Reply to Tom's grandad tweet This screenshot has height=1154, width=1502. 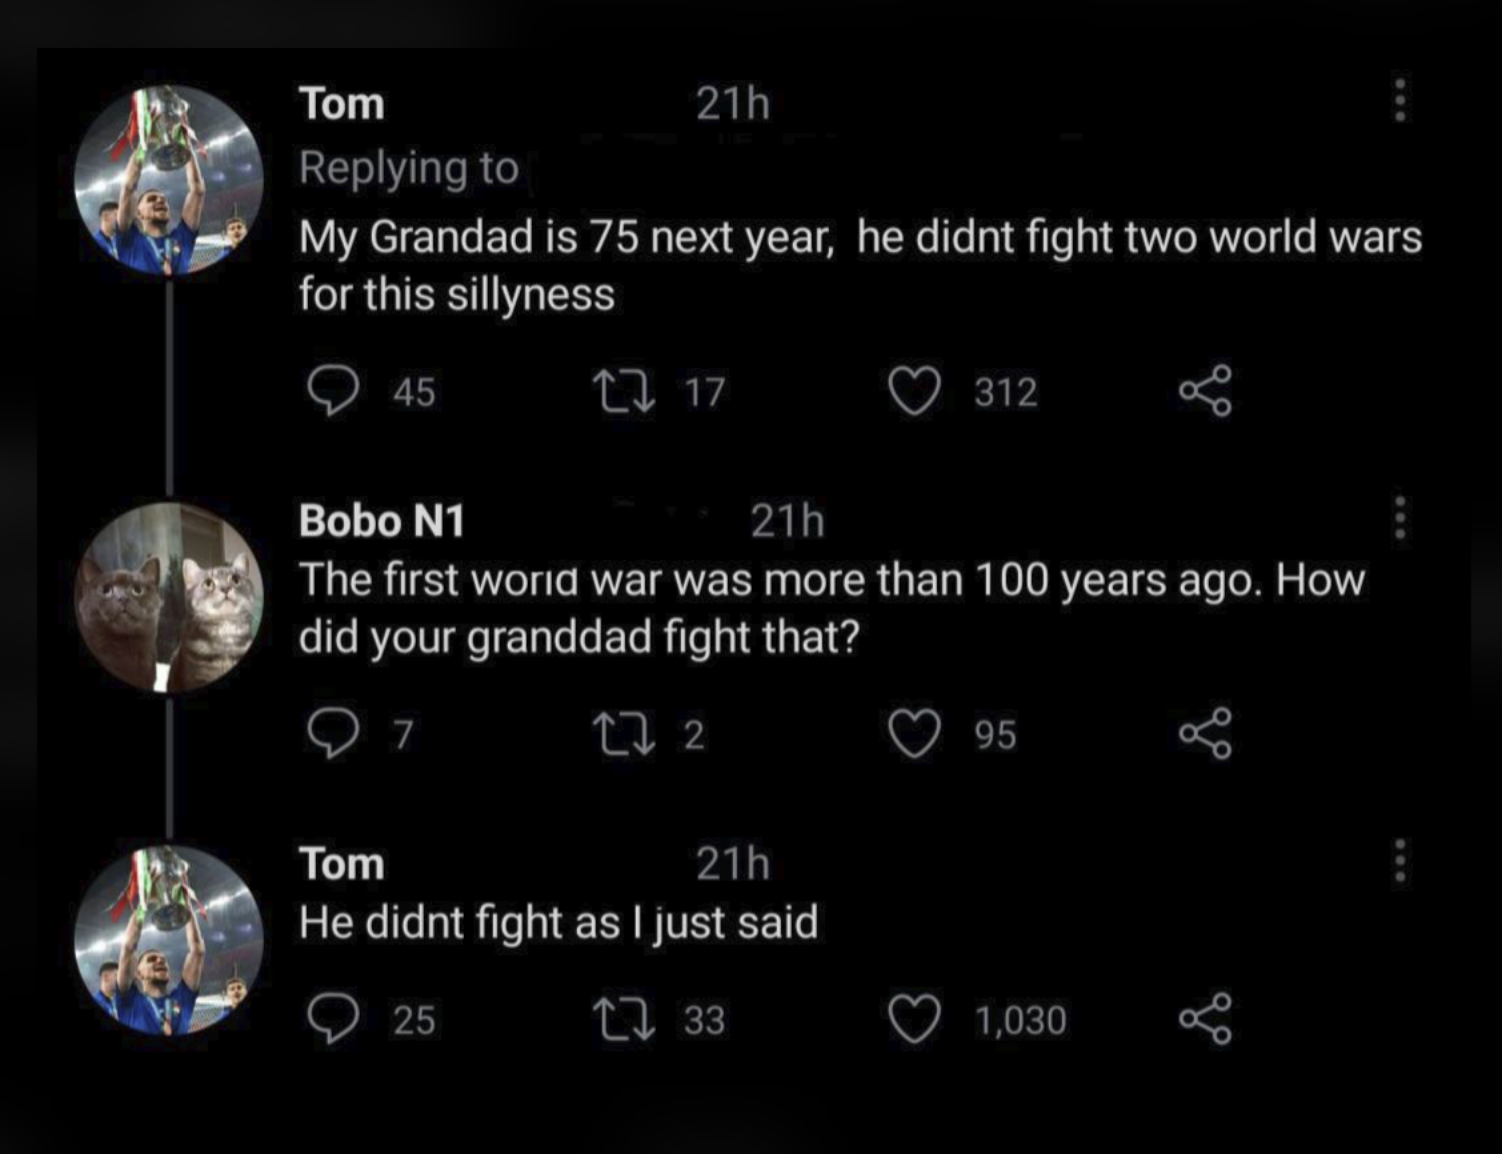(333, 390)
